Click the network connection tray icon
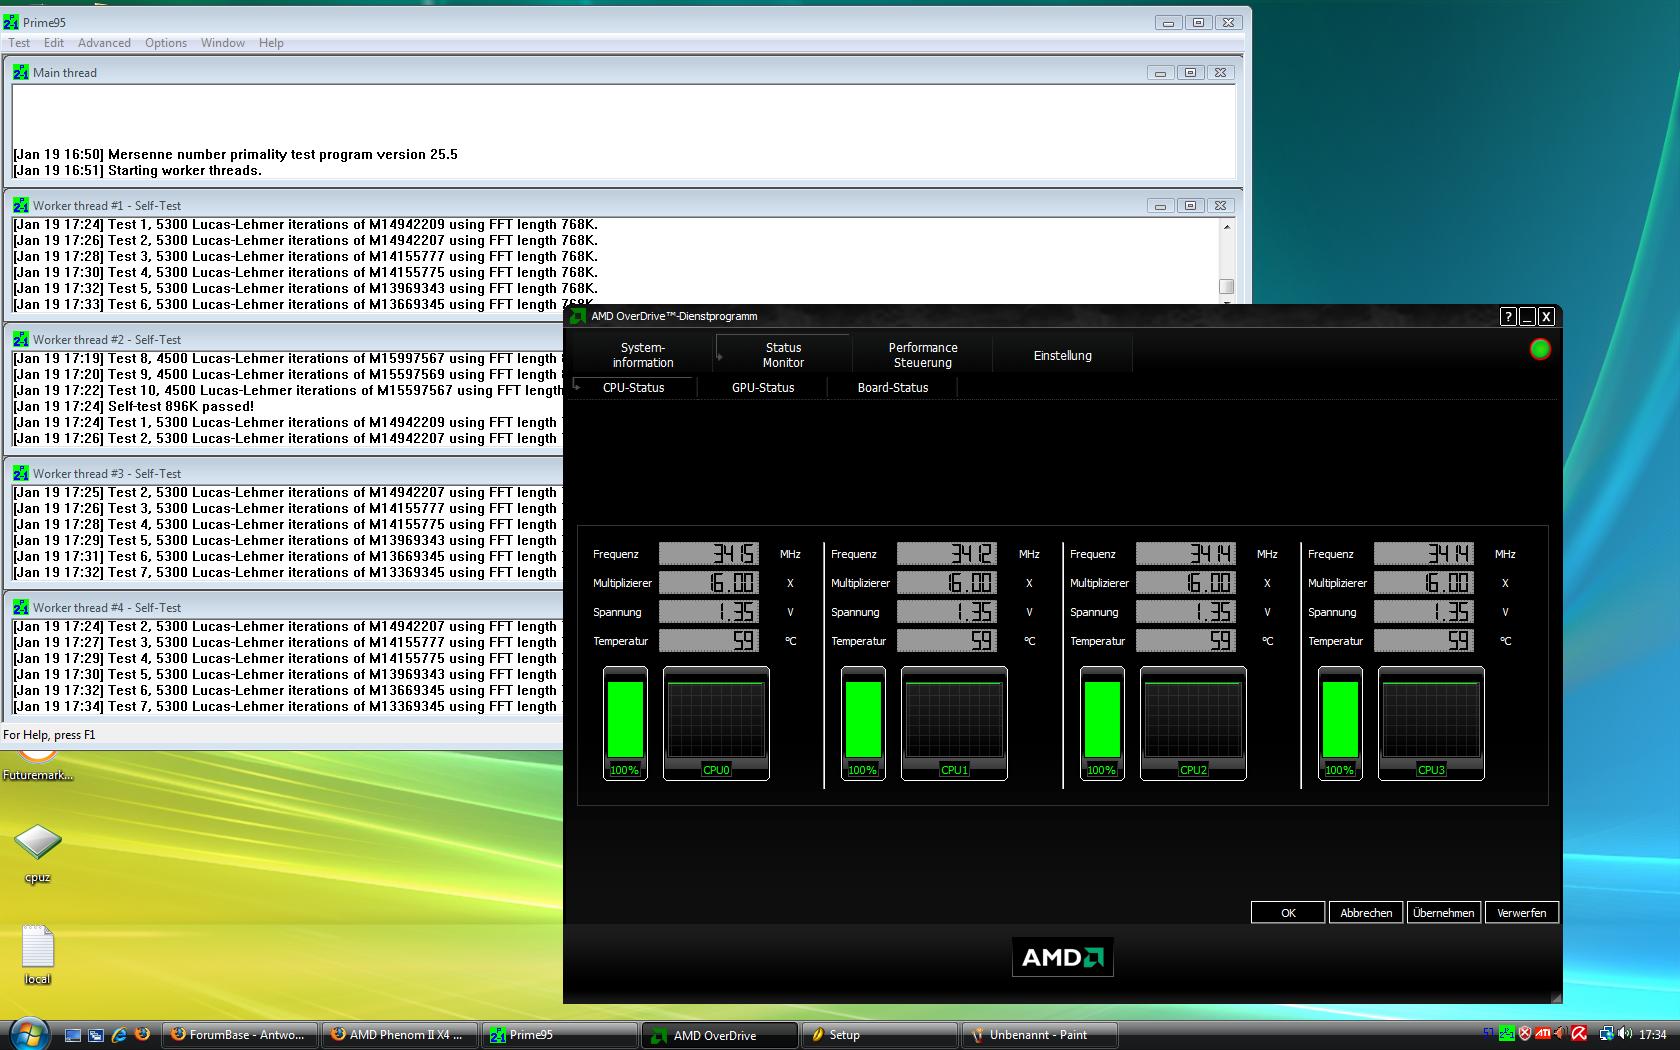Image resolution: width=1680 pixels, height=1050 pixels. [x=1606, y=1034]
